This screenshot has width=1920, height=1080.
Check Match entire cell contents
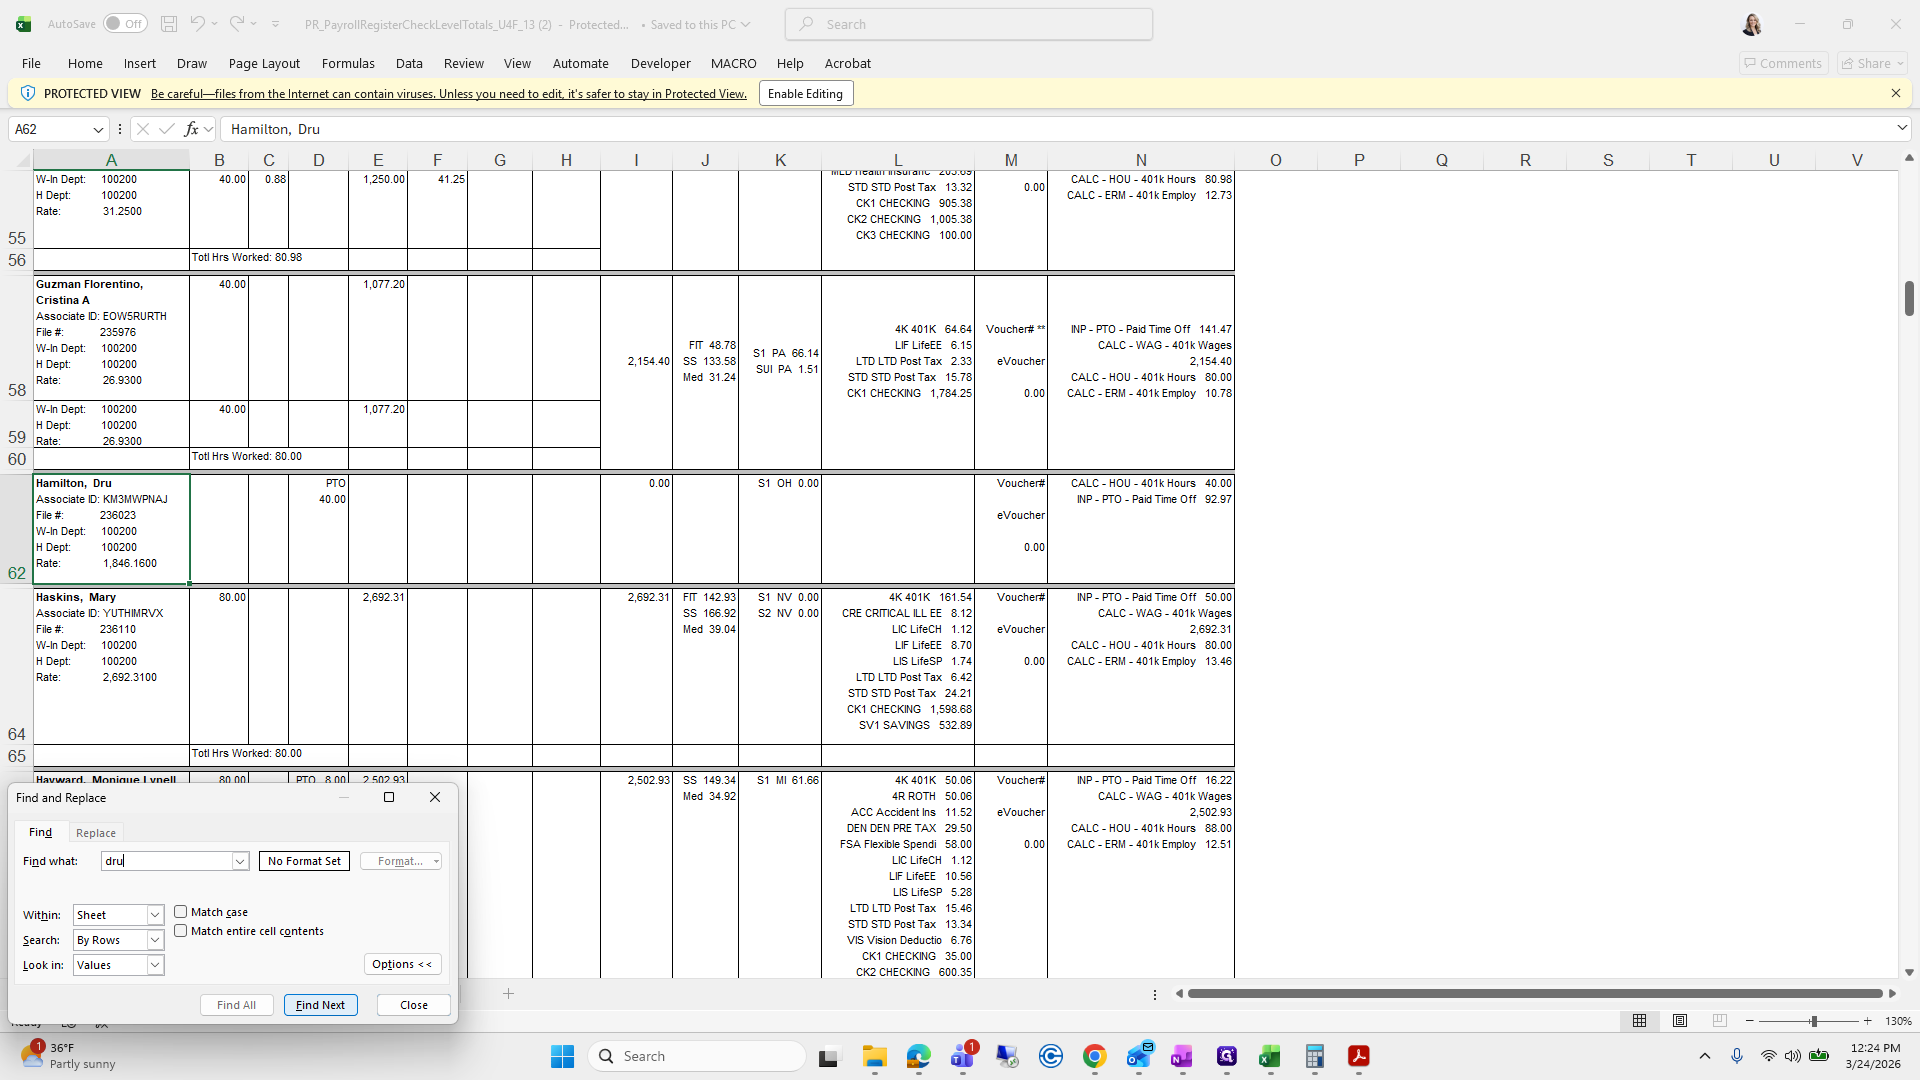(181, 931)
